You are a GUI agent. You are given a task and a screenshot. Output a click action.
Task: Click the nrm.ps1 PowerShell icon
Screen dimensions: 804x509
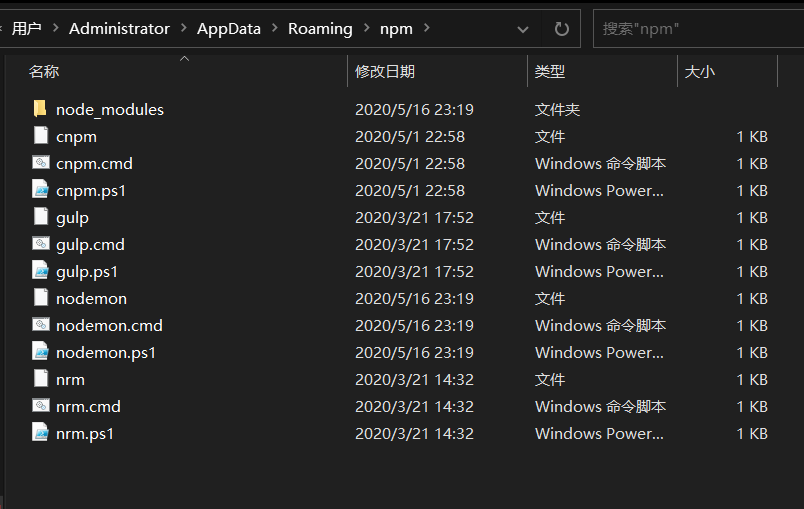41,433
